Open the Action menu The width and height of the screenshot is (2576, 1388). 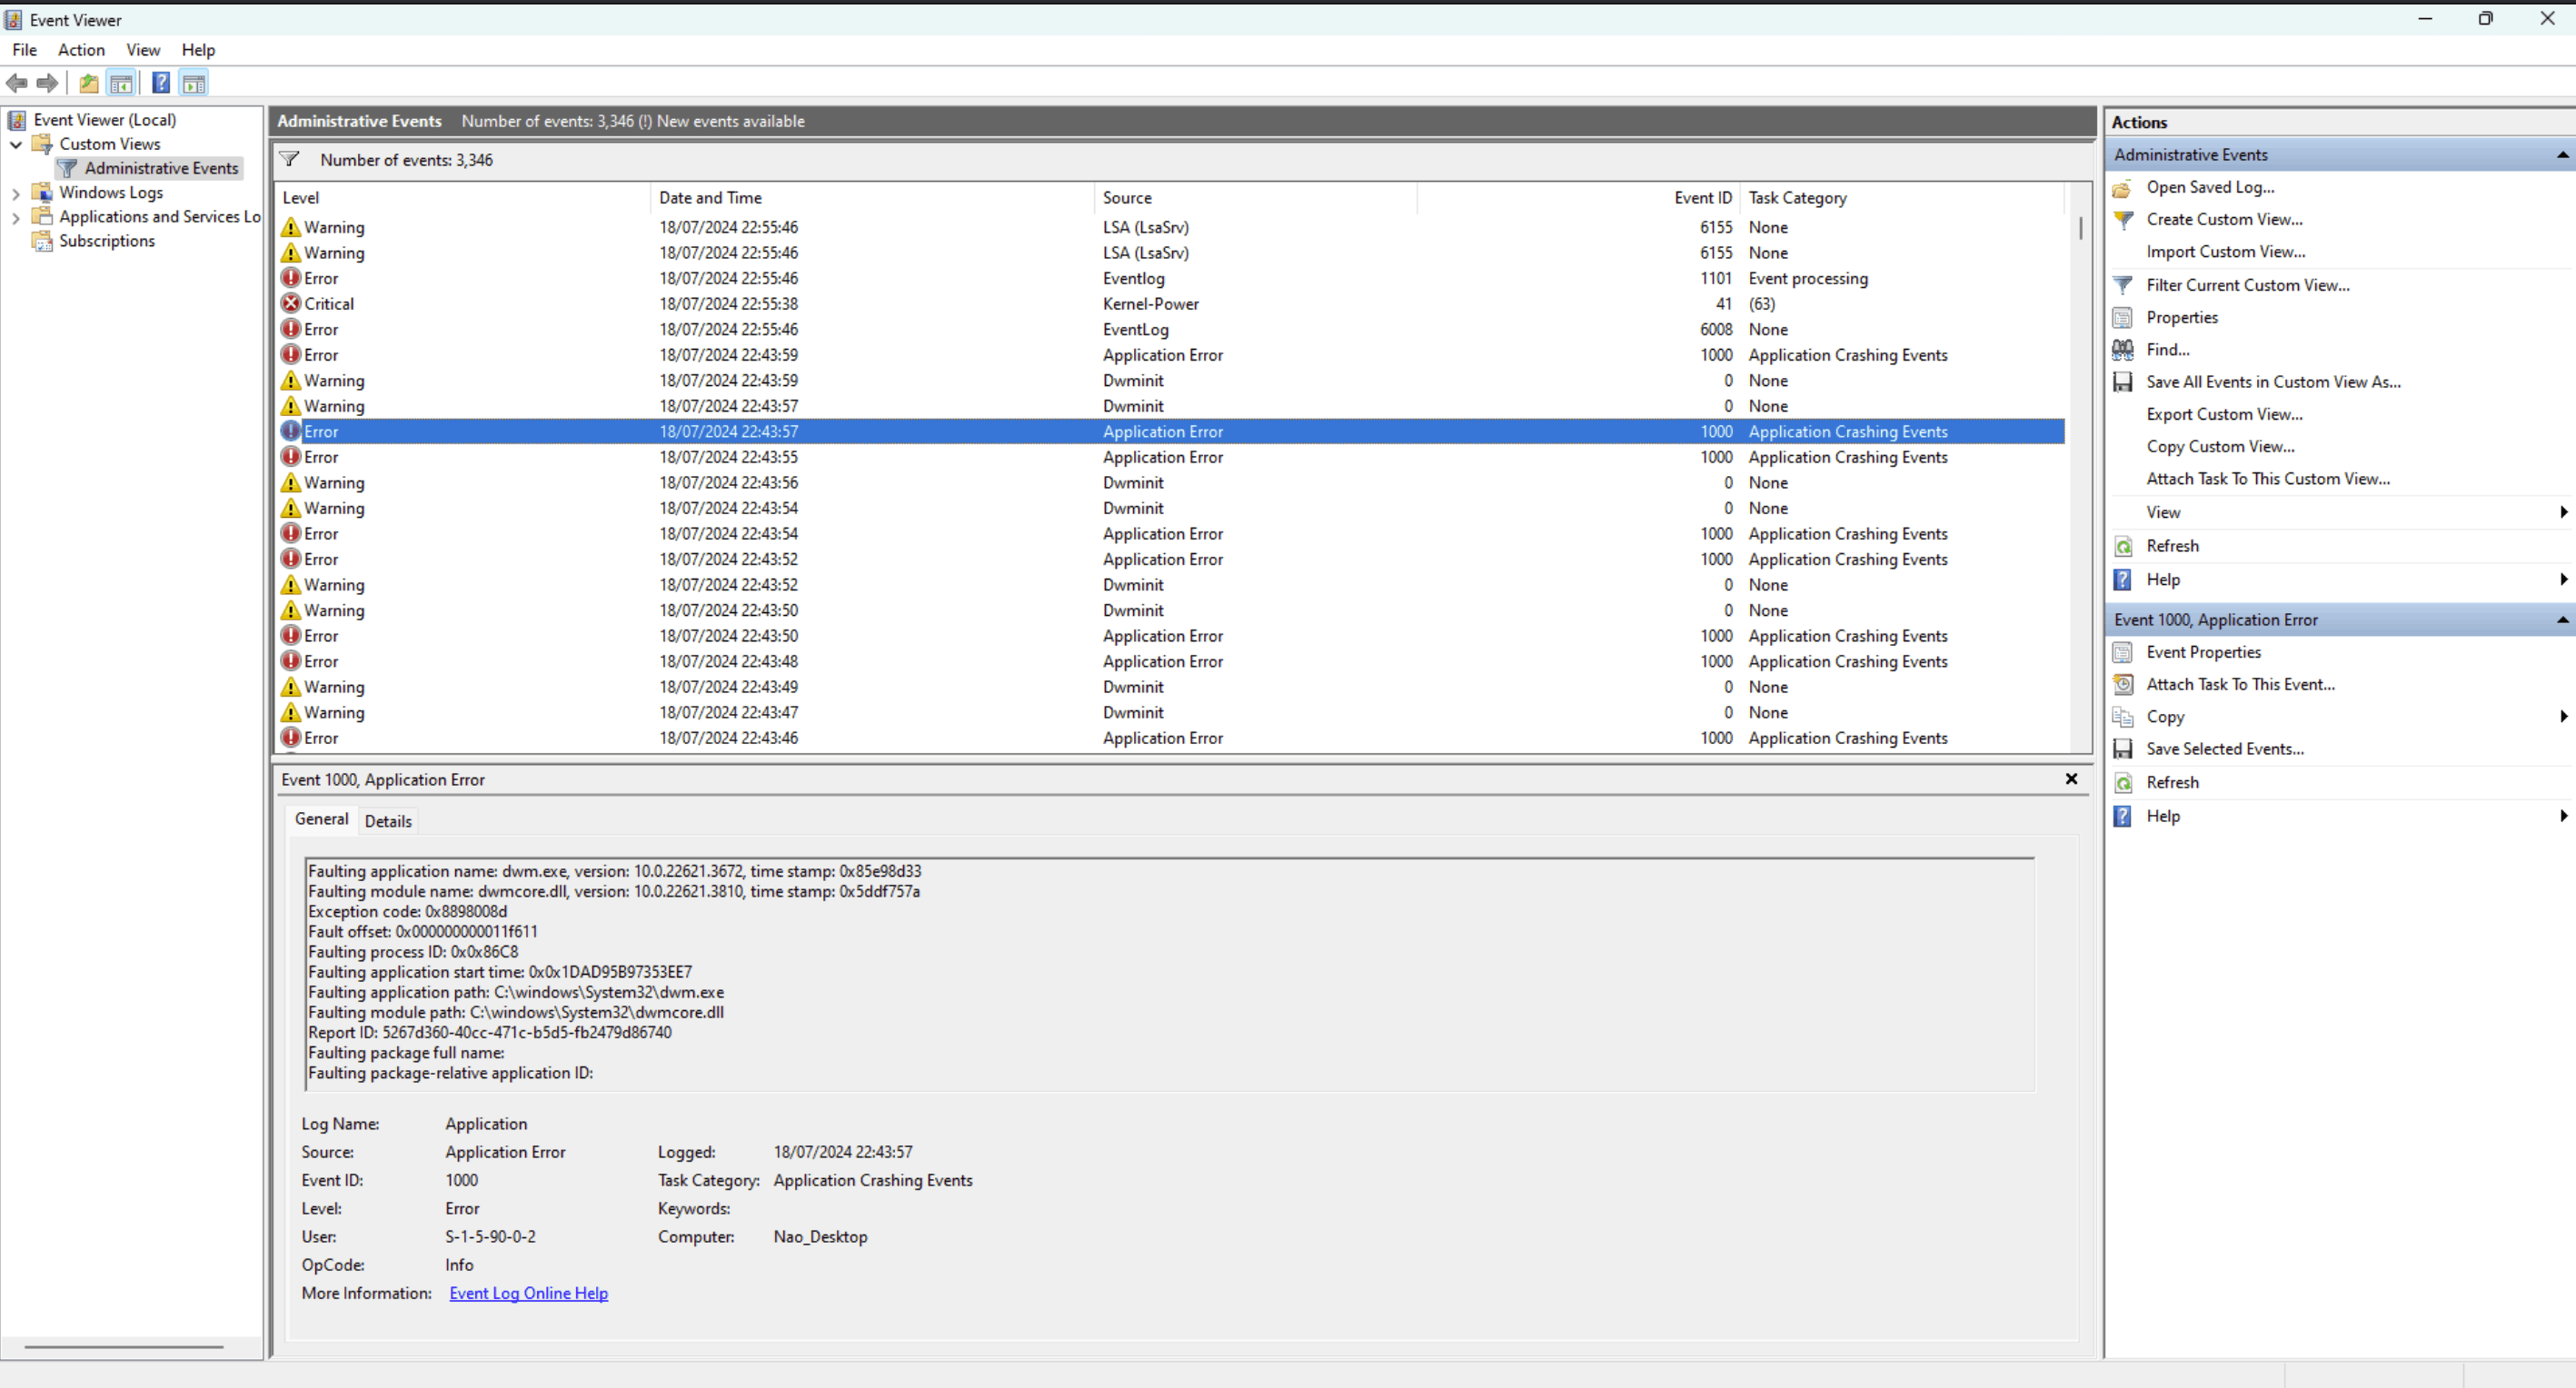click(81, 50)
